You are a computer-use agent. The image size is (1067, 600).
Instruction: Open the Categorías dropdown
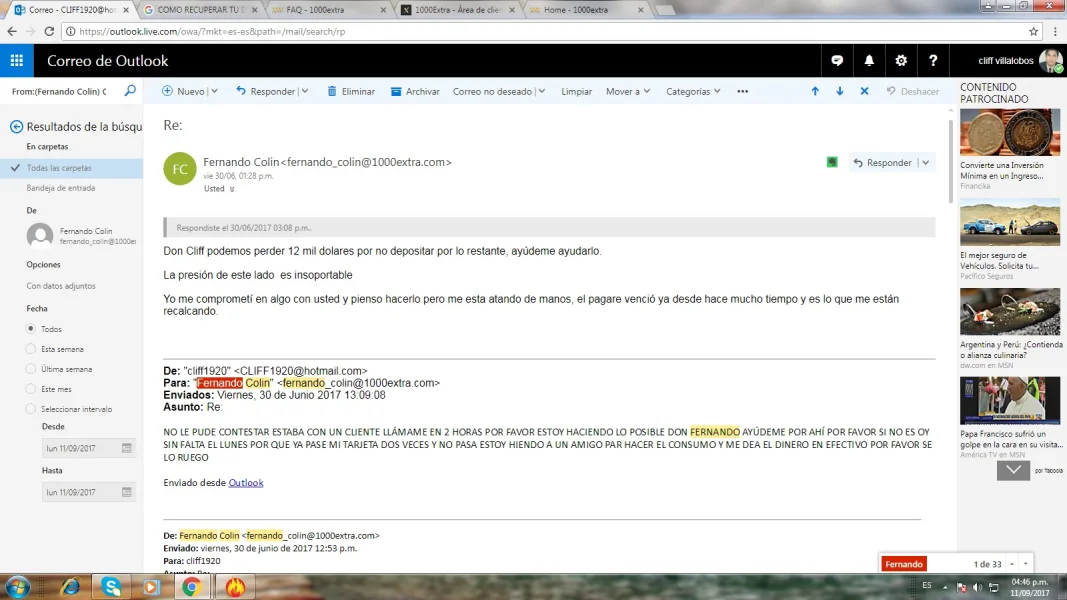693,91
